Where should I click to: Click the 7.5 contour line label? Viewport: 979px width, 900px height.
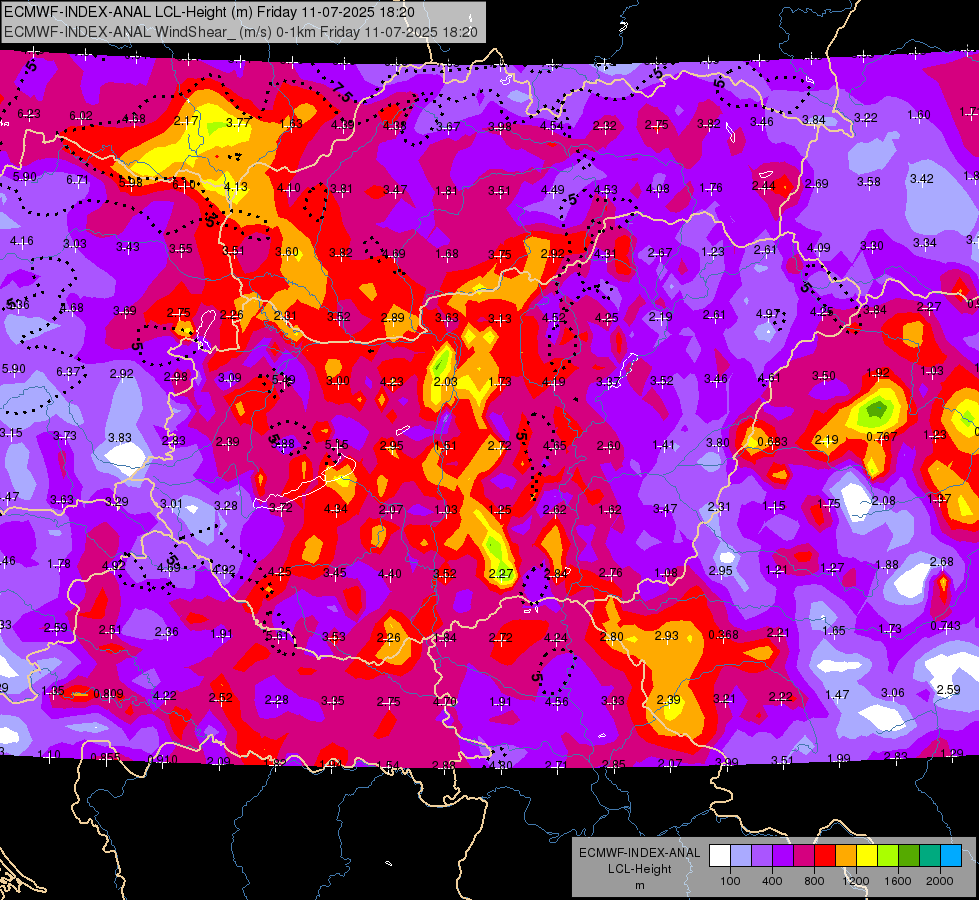pos(342,93)
